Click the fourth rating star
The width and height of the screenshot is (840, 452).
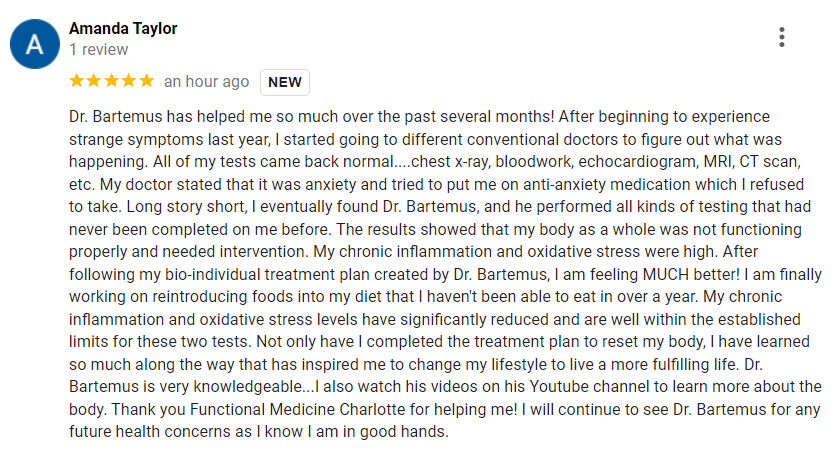[x=128, y=81]
